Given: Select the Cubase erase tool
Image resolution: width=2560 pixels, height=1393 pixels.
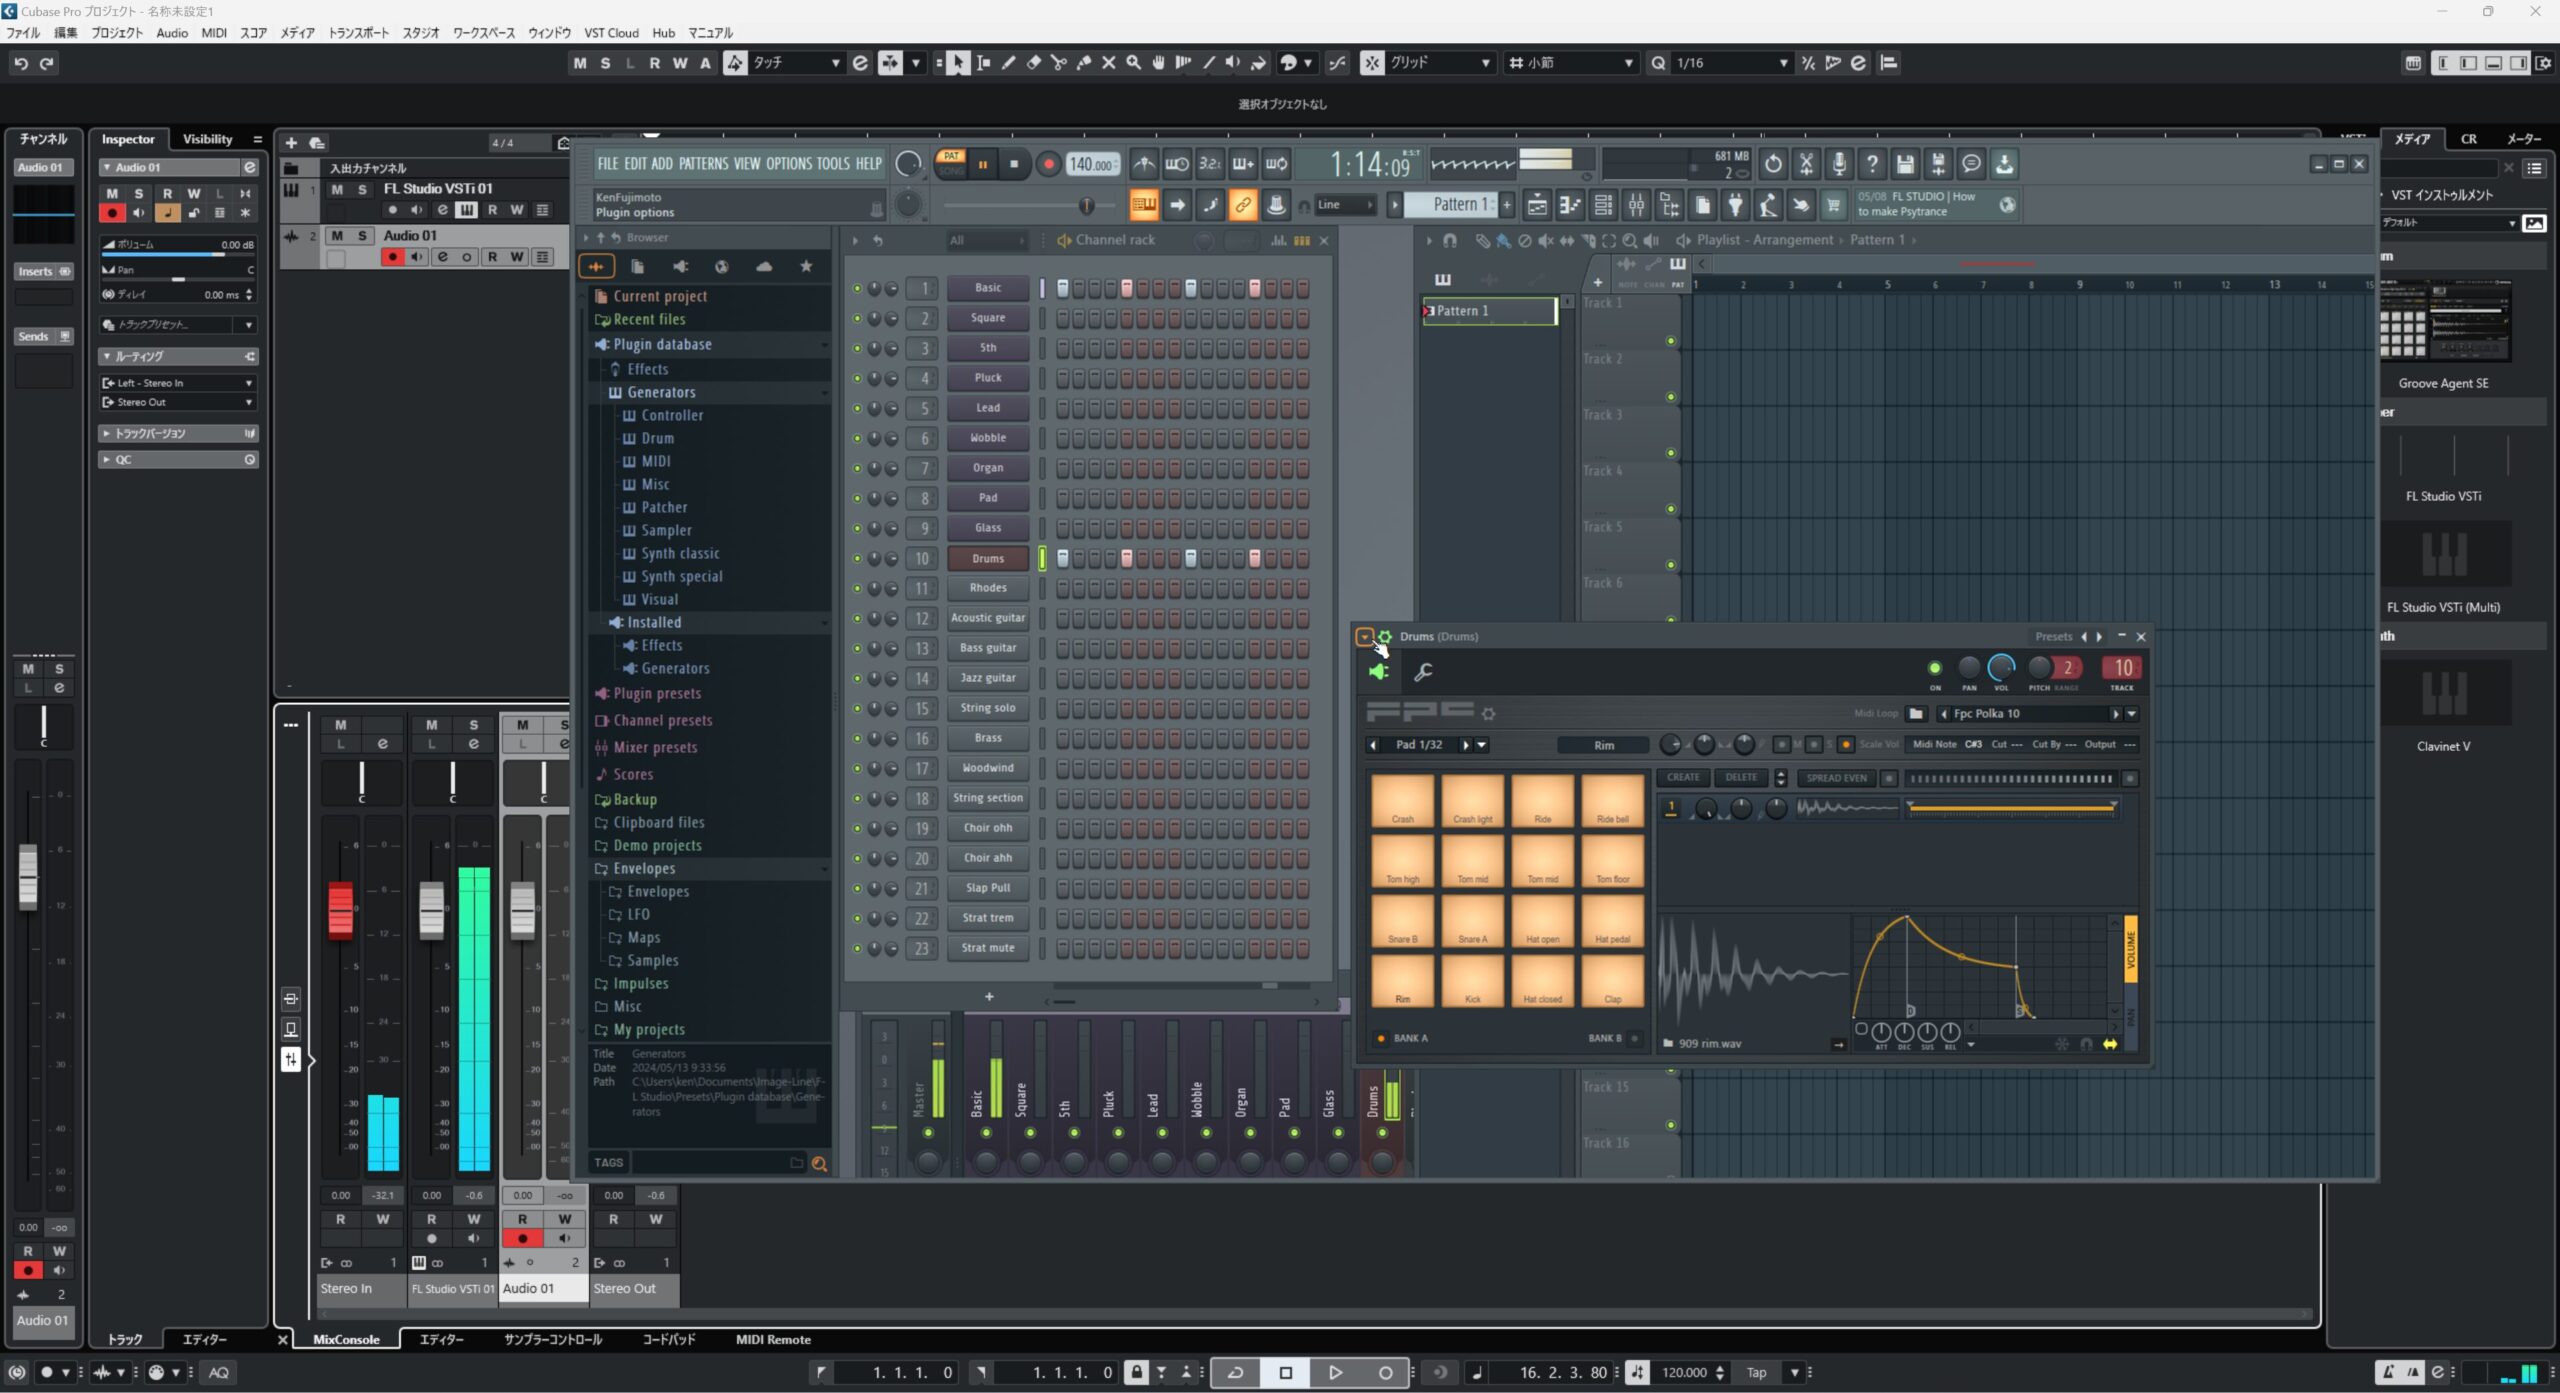Looking at the screenshot, I should (x=1033, y=63).
